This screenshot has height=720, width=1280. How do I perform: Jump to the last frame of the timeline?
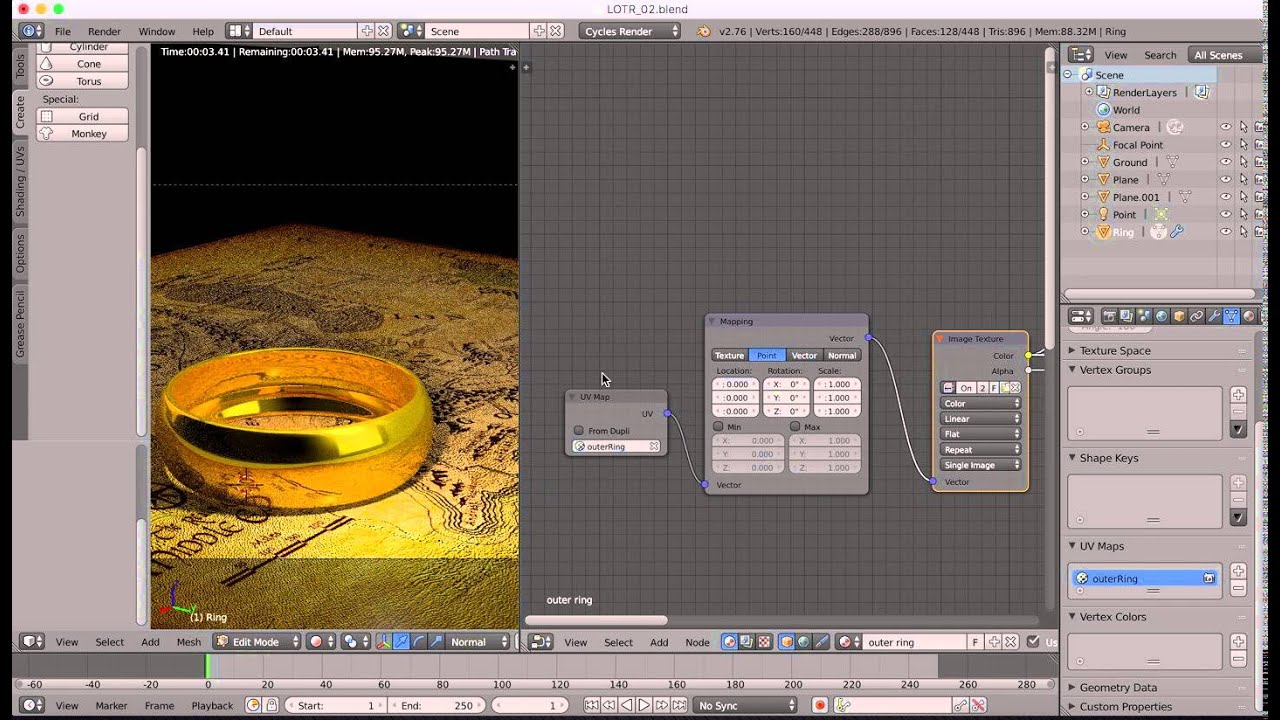click(x=679, y=705)
